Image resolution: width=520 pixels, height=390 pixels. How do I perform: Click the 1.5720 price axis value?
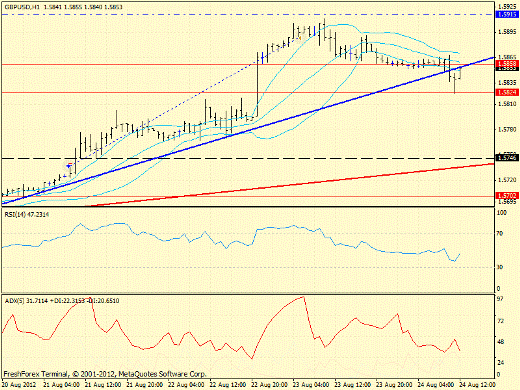tap(507, 180)
